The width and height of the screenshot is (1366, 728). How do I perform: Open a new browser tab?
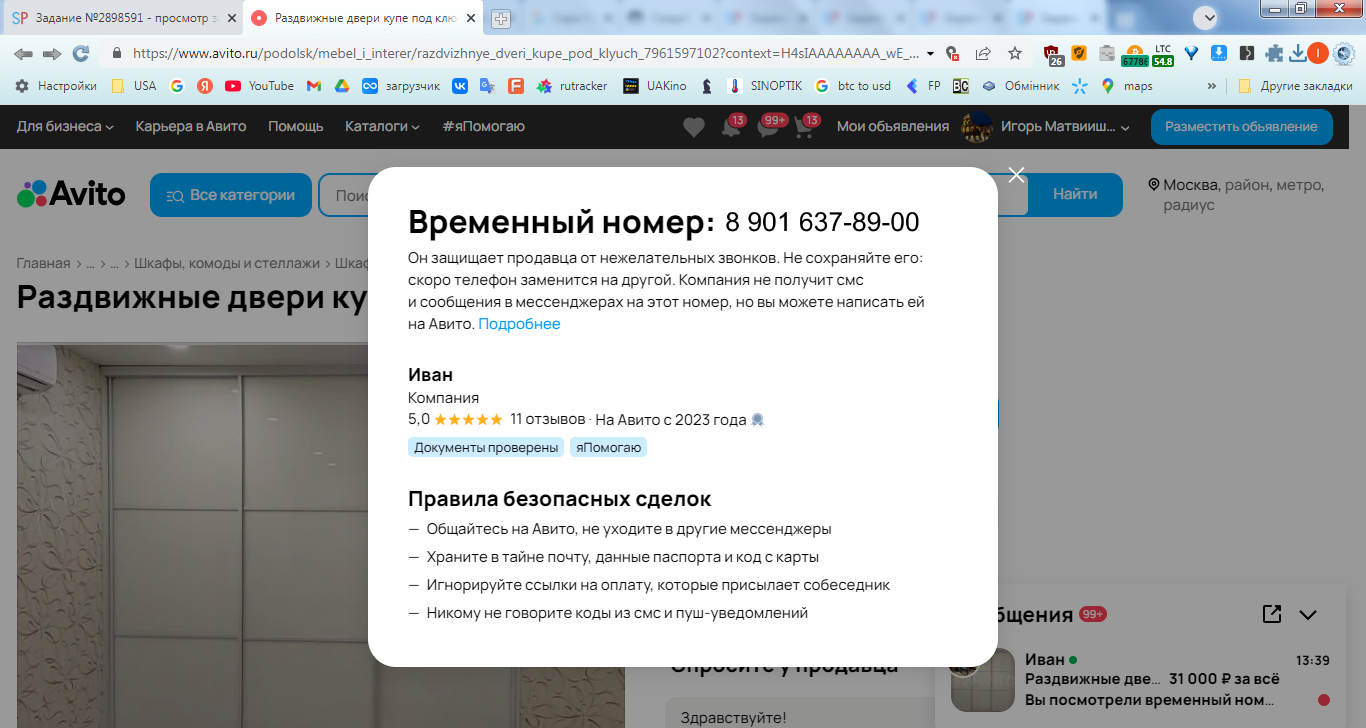pyautogui.click(x=501, y=18)
